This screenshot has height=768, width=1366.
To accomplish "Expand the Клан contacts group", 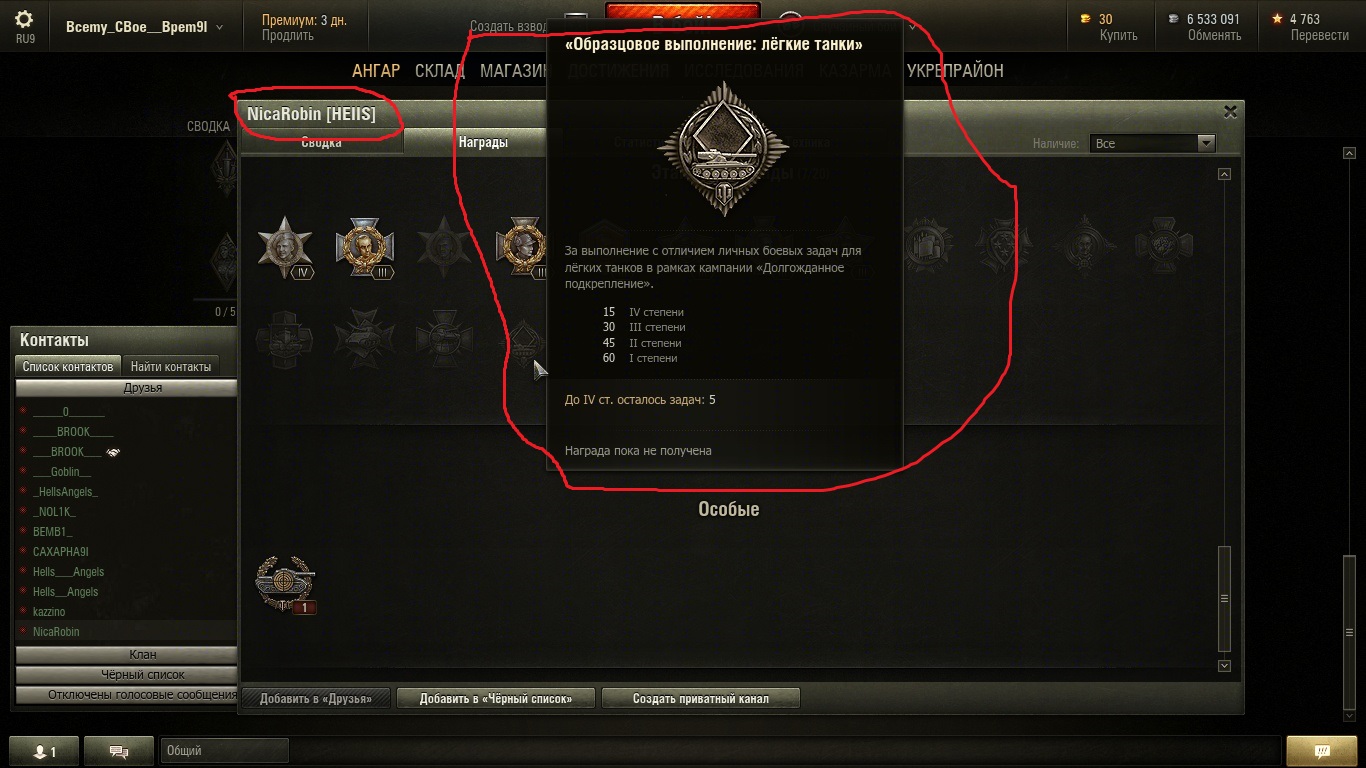I will pyautogui.click(x=126, y=655).
